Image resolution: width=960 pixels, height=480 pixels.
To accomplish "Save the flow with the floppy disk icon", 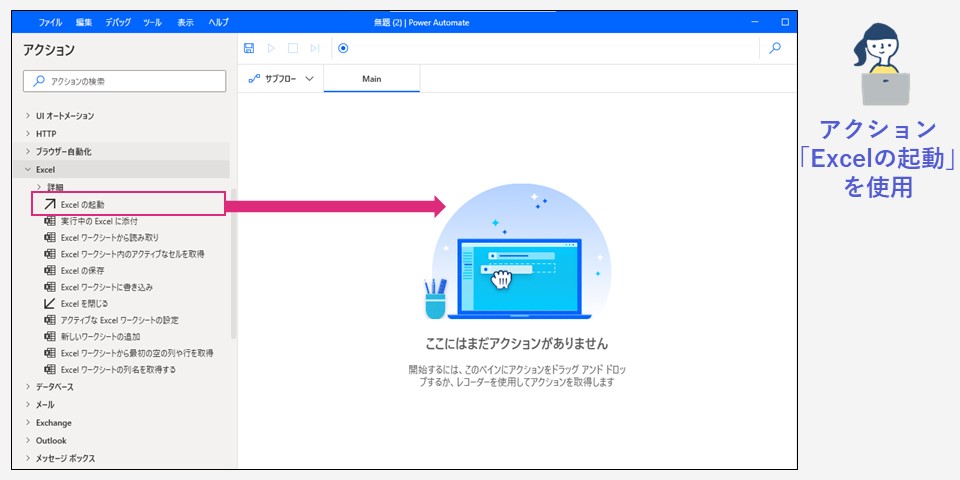I will point(249,48).
